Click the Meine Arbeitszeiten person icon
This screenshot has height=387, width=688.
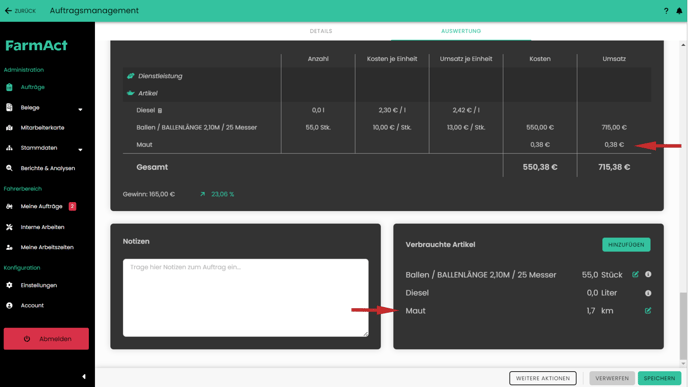pyautogui.click(x=9, y=247)
